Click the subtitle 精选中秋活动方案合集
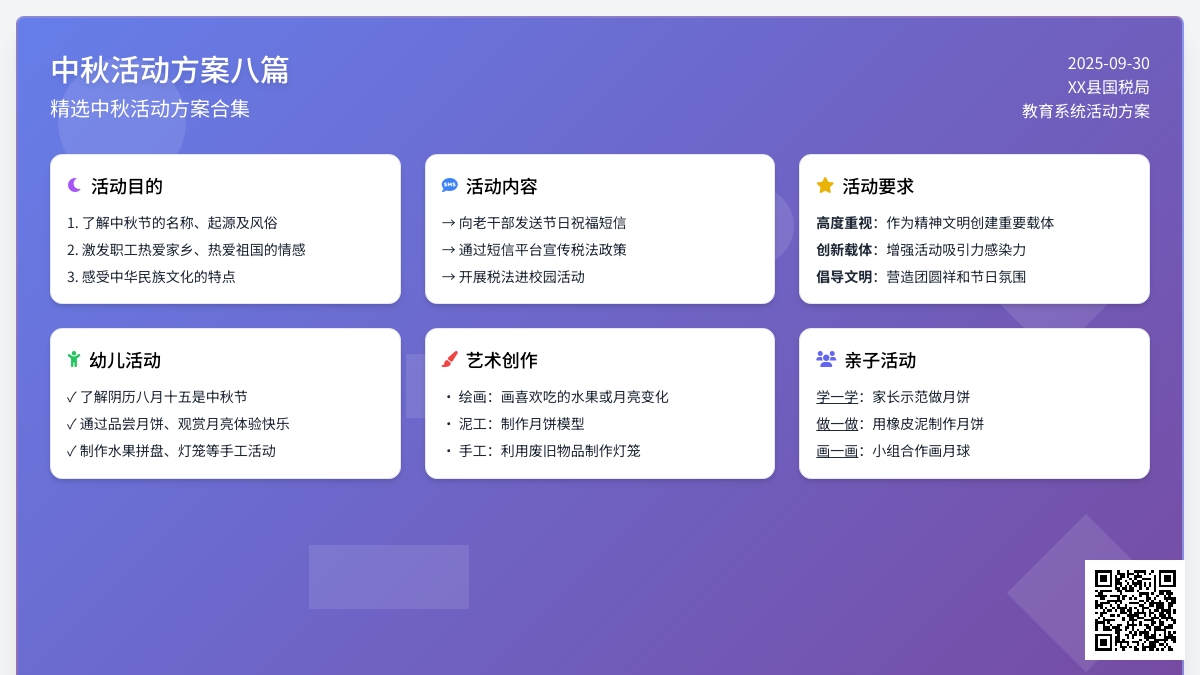This screenshot has height=675, width=1200. pyautogui.click(x=150, y=108)
